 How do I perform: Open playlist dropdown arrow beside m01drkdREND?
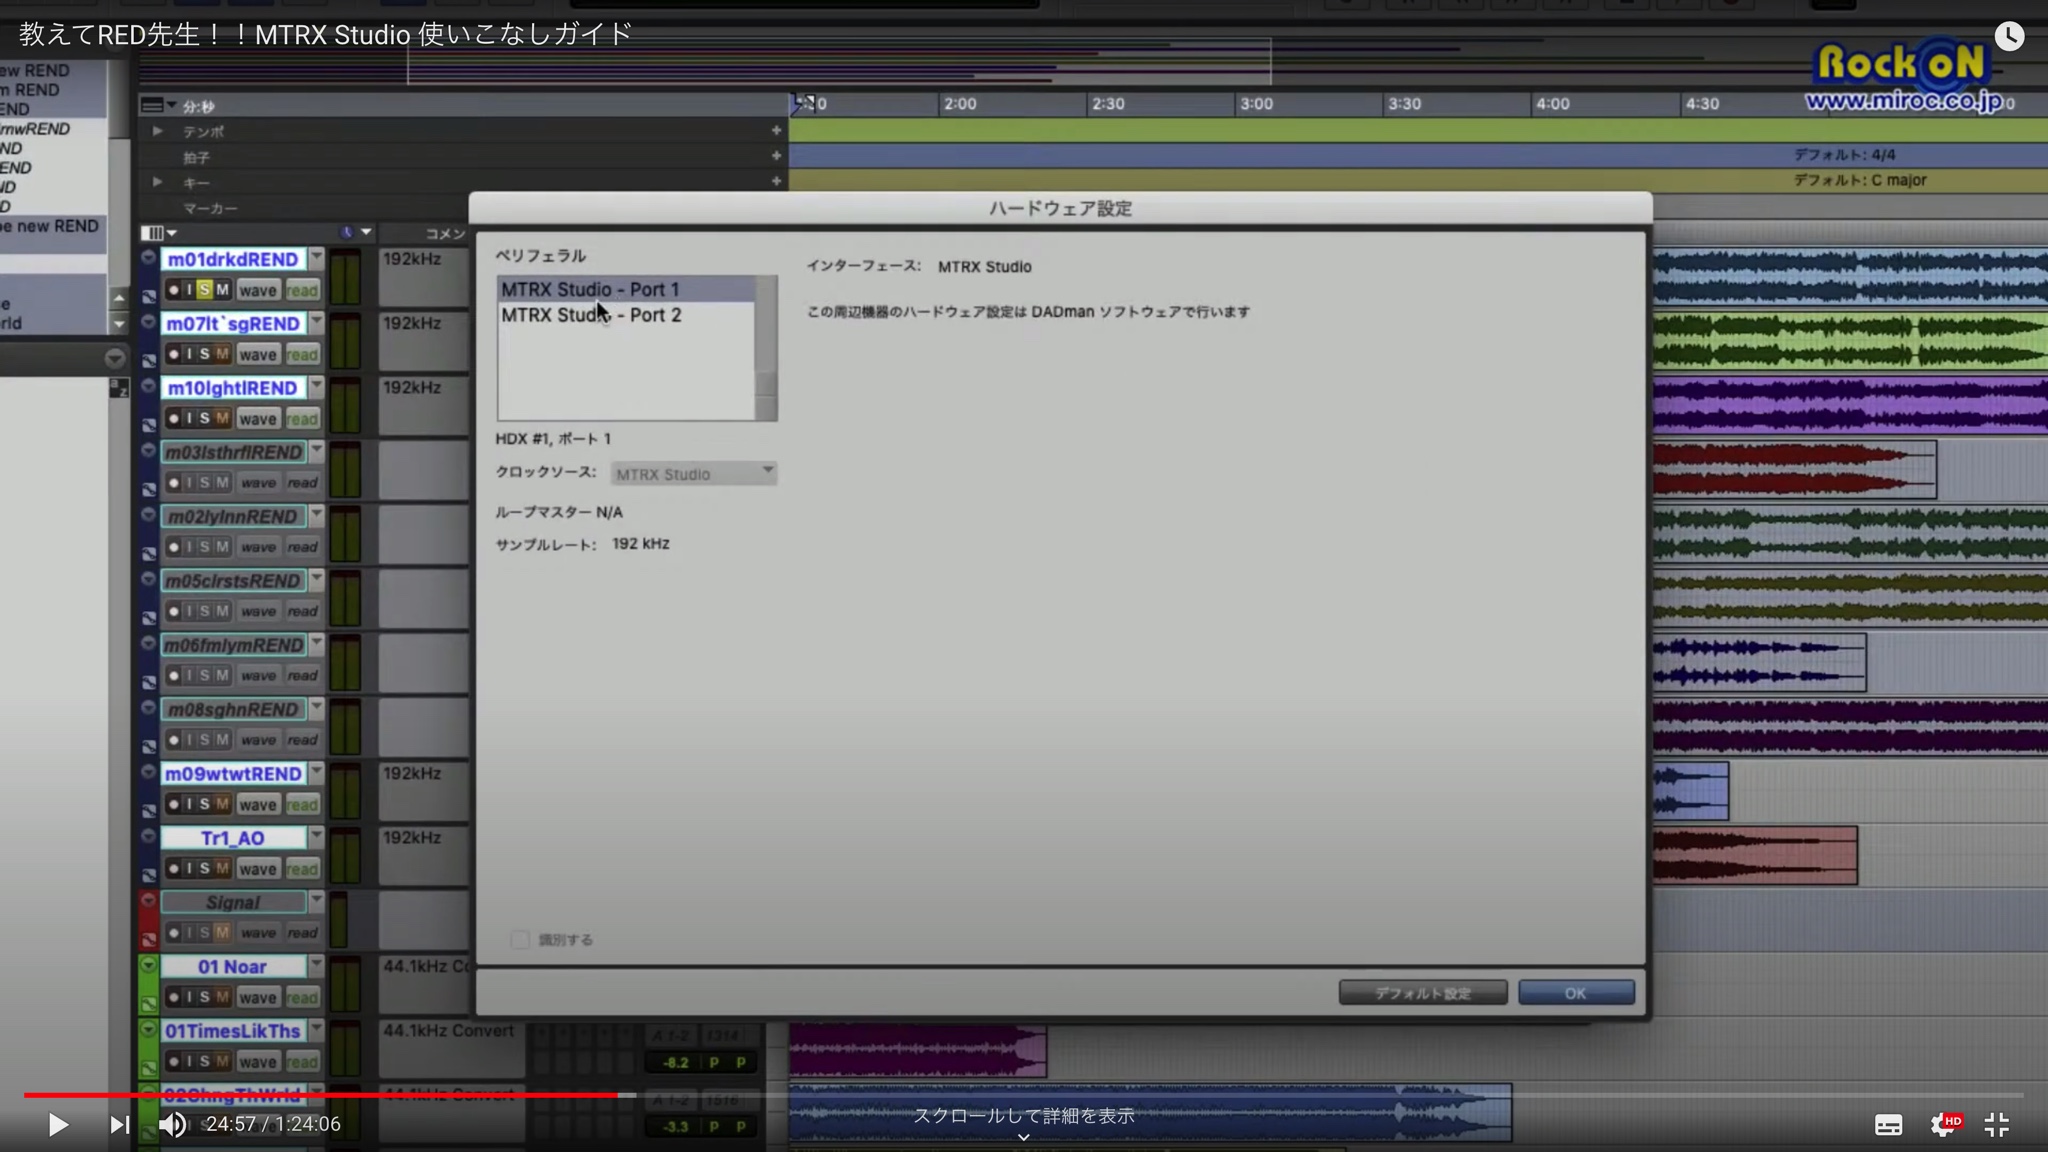coord(316,258)
